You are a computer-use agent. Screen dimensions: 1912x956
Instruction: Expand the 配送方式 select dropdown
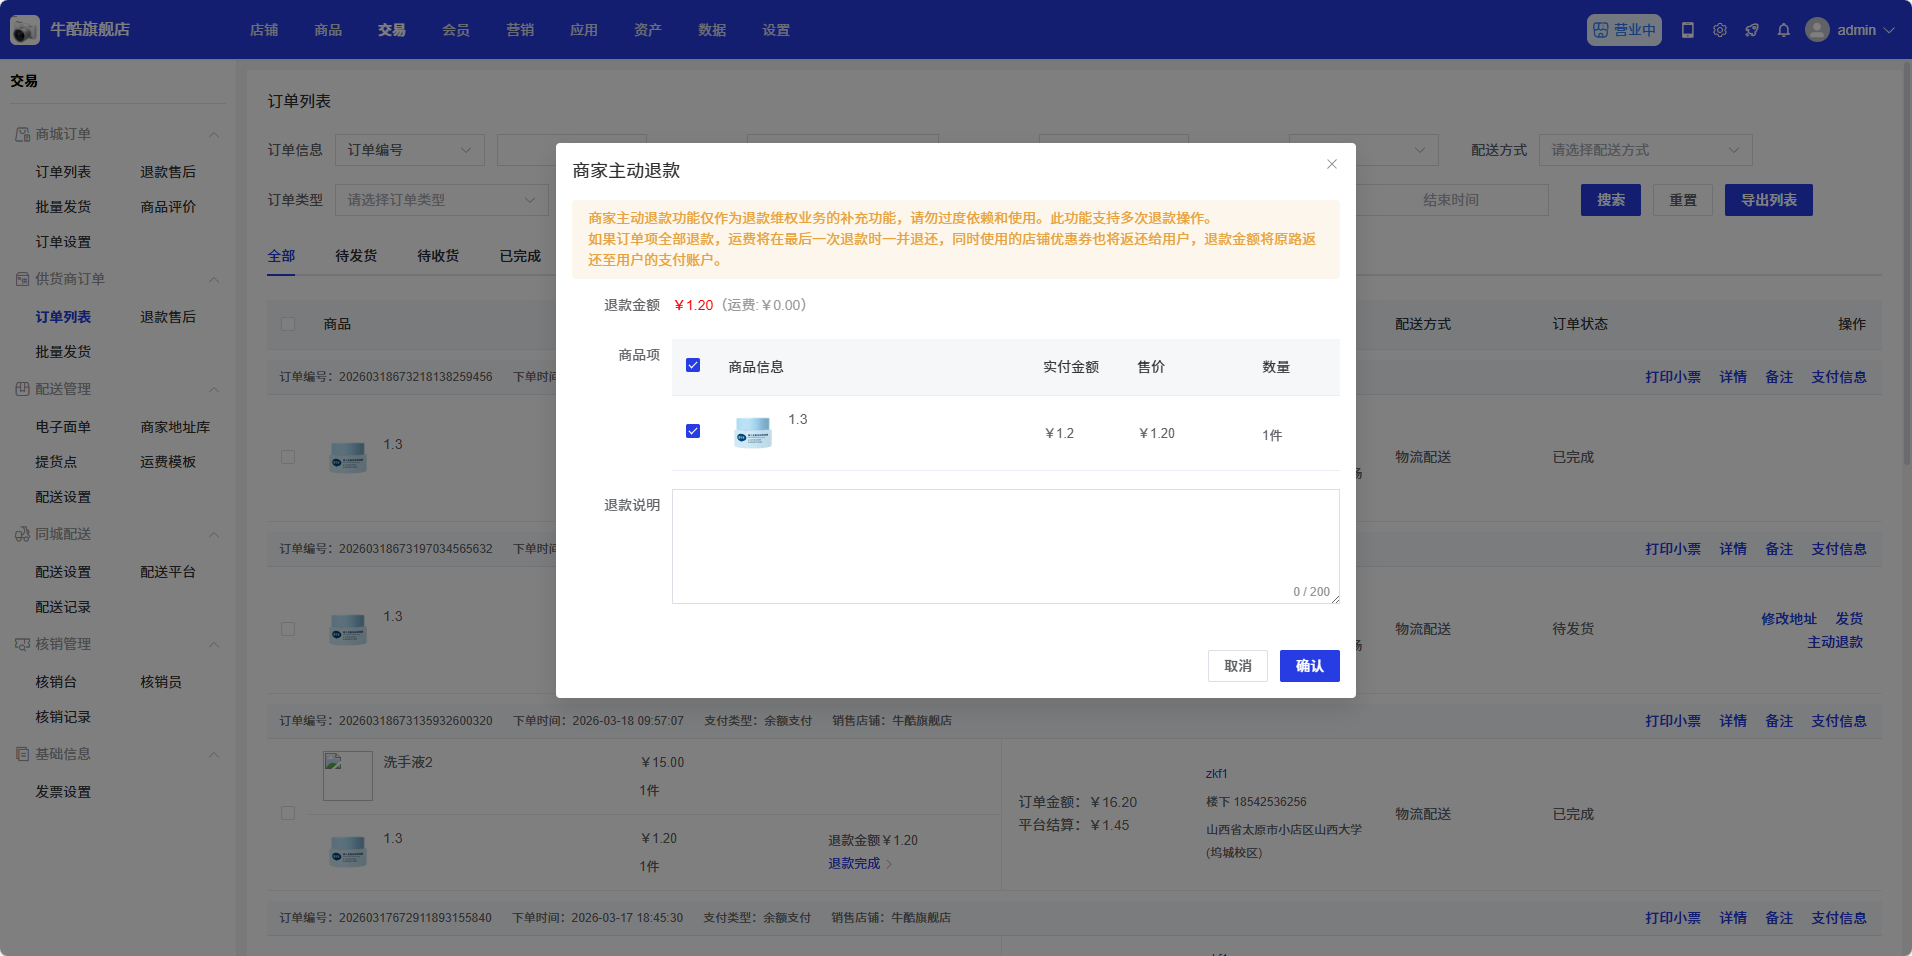(1645, 150)
